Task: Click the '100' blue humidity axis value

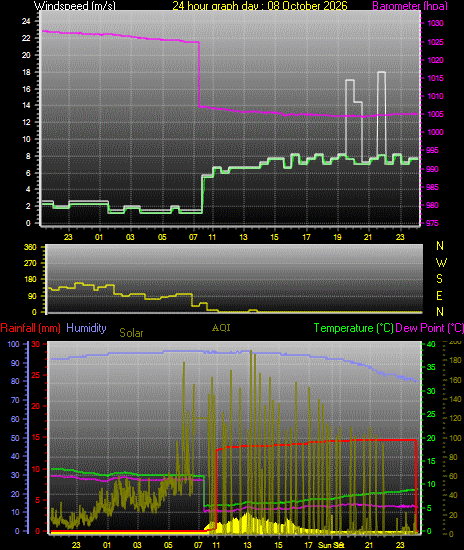Action: (13, 344)
